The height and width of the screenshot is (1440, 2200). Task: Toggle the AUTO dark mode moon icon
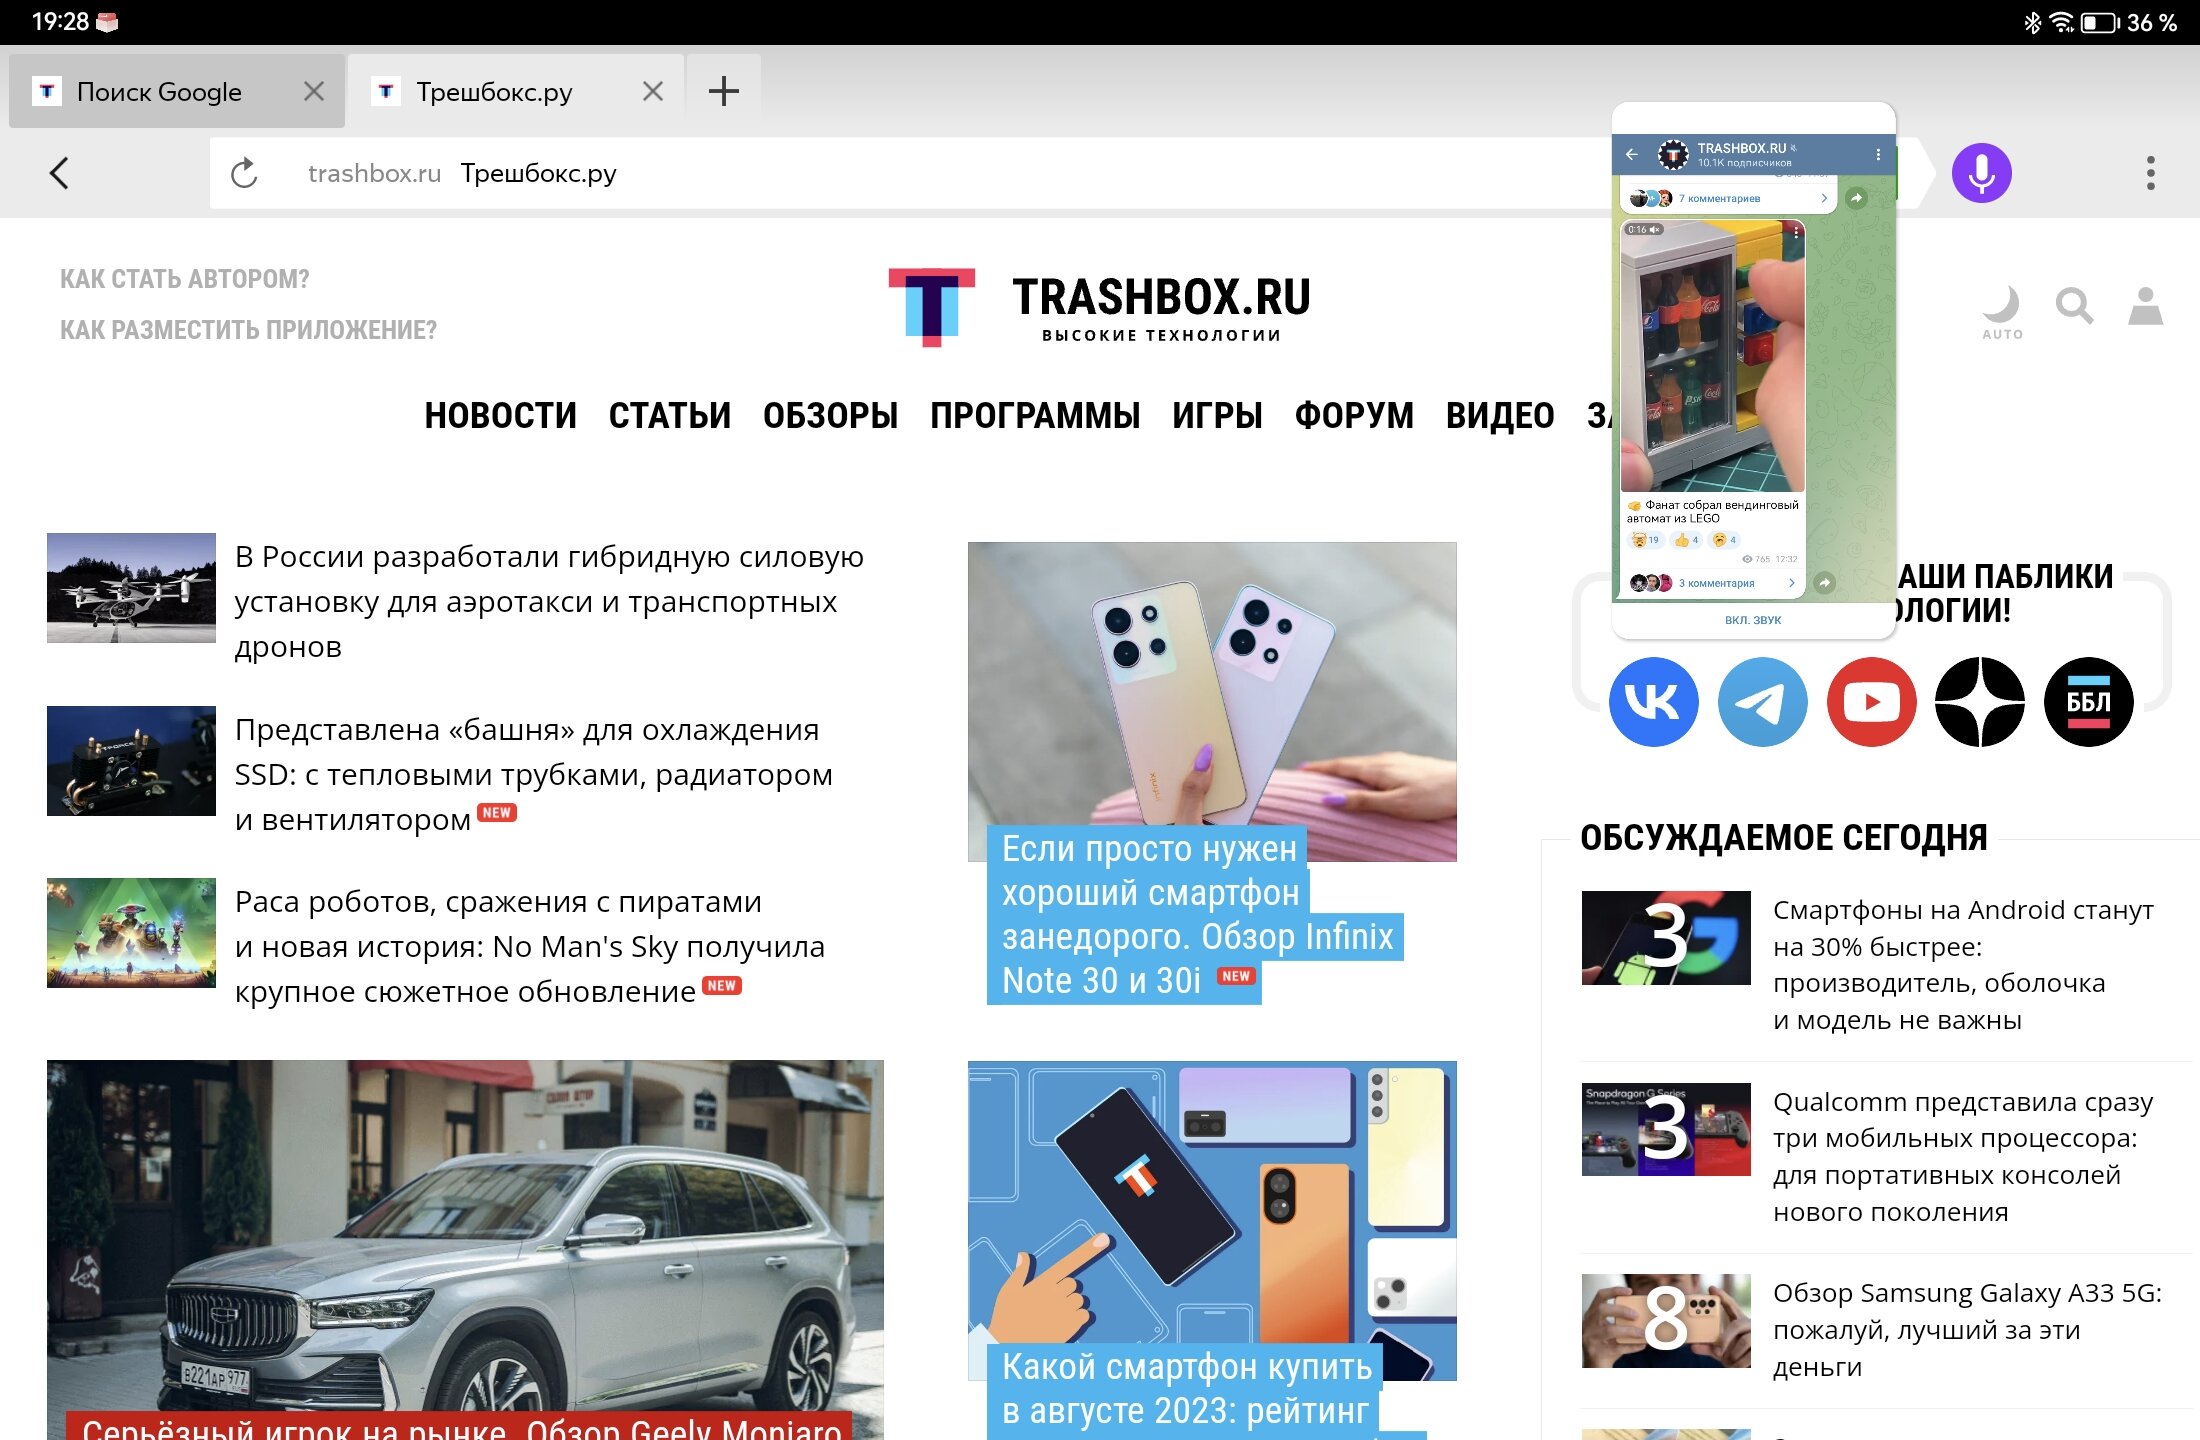(2002, 311)
